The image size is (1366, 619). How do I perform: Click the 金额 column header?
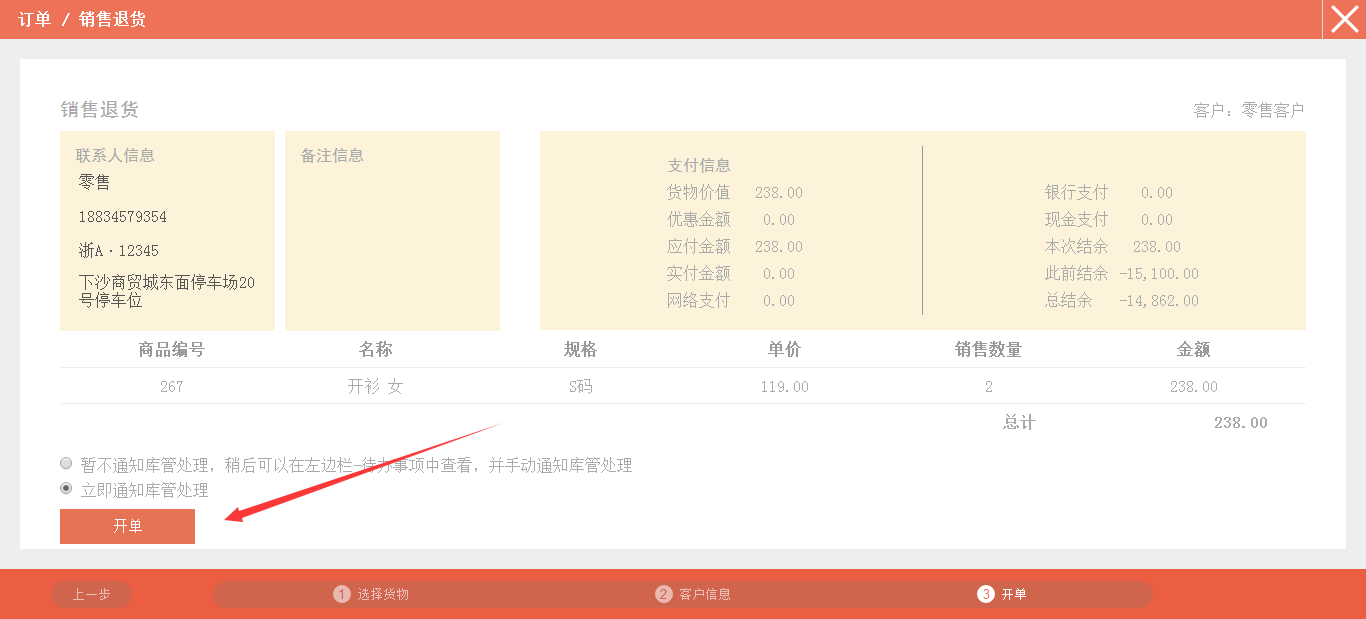1193,349
